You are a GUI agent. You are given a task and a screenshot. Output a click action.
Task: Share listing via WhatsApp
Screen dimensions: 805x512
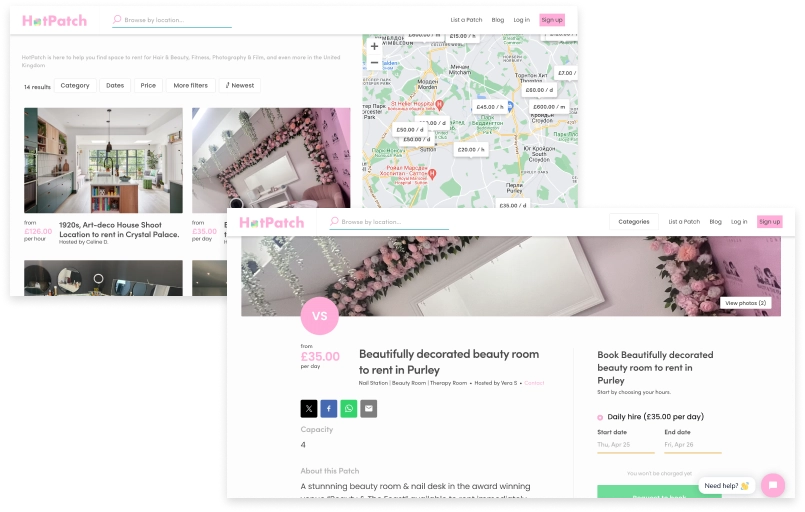(349, 409)
